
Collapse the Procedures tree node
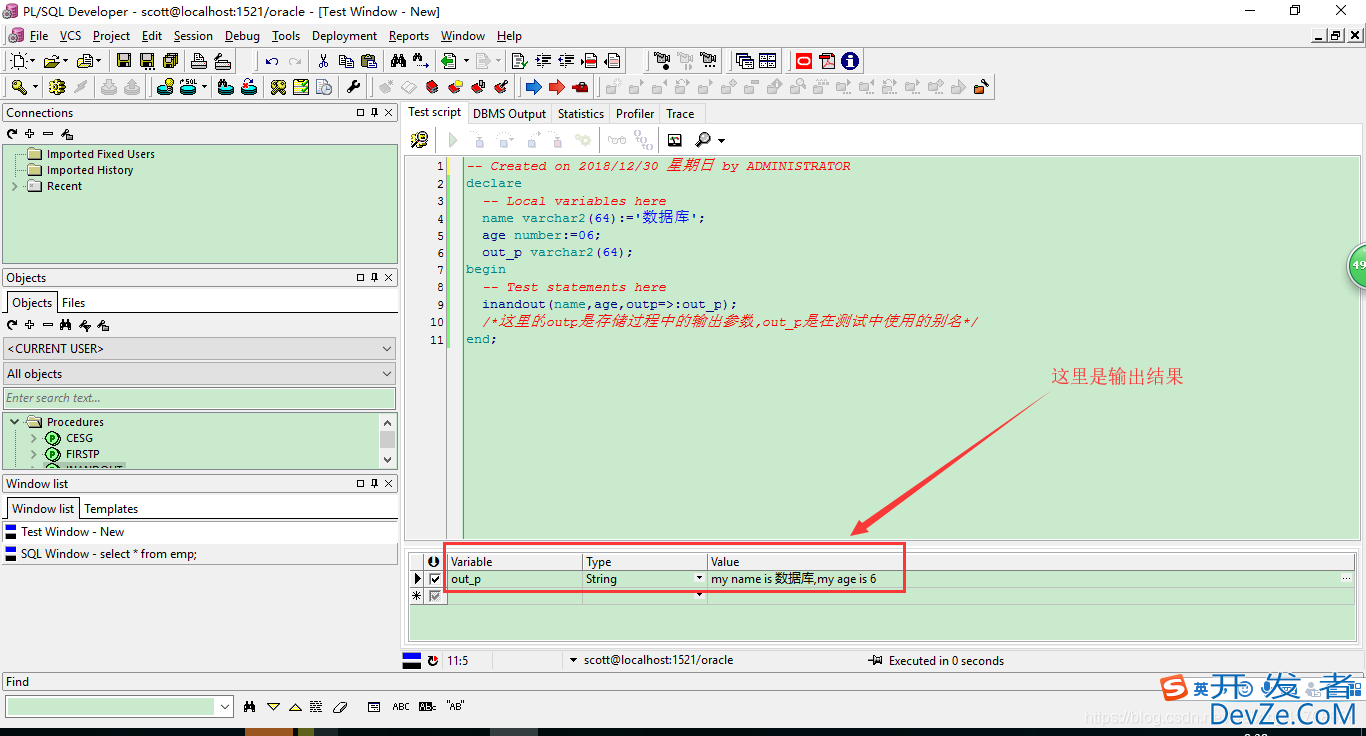[14, 422]
